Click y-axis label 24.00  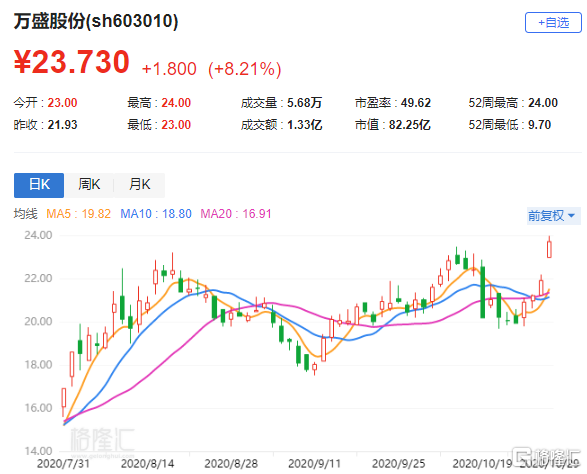(38, 235)
